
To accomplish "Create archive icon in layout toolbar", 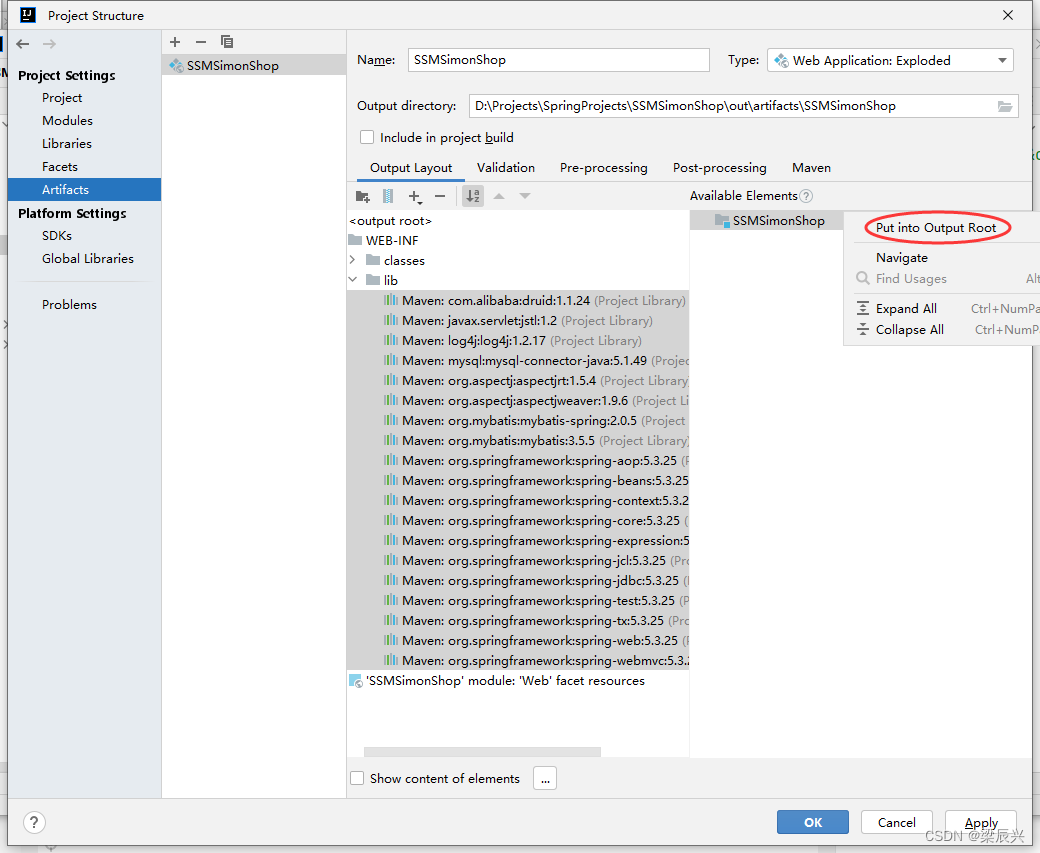I will (x=388, y=196).
